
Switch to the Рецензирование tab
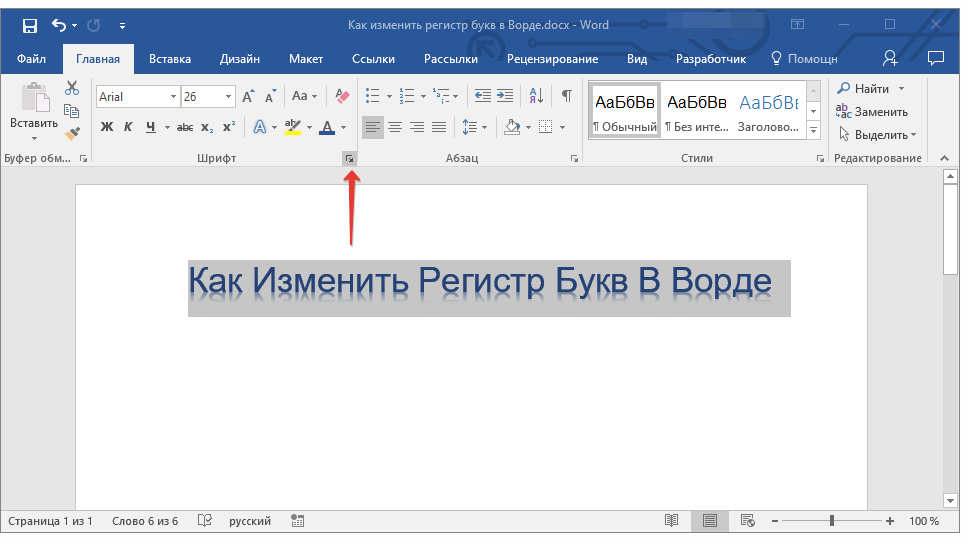553,59
